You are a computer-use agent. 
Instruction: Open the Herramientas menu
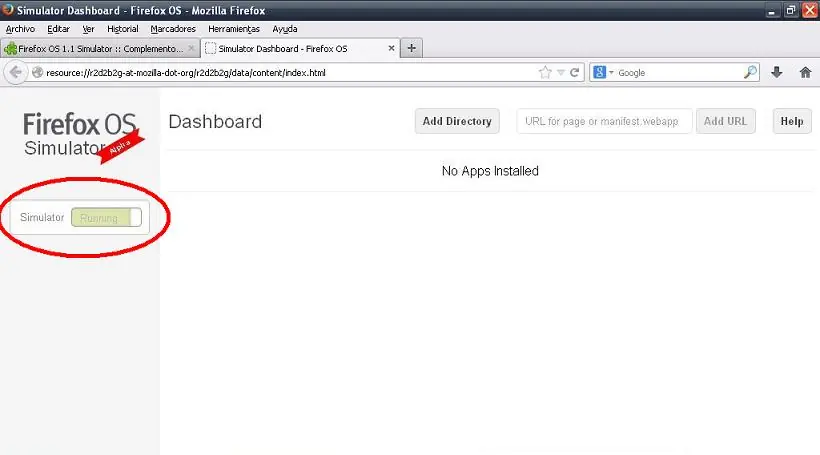(x=234, y=29)
